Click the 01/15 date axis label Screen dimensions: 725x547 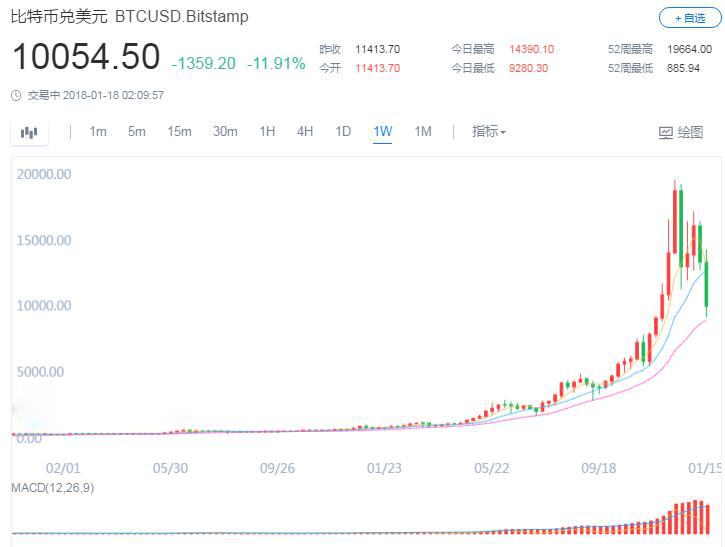703,467
